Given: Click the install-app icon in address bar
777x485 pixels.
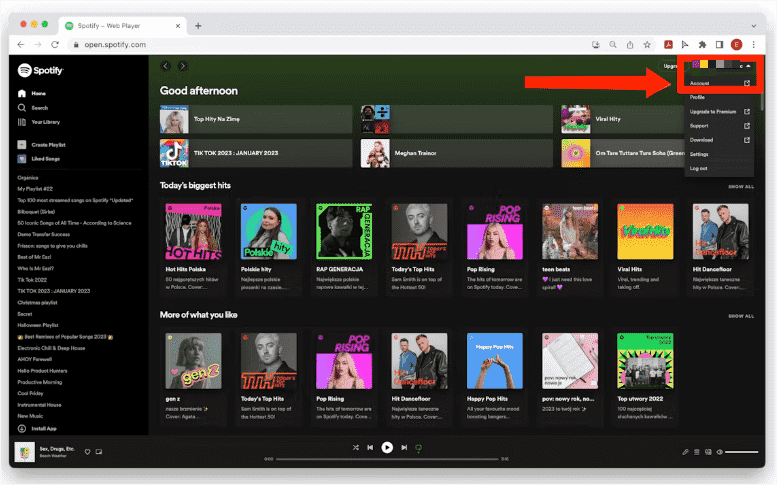Looking at the screenshot, I should tap(596, 45).
